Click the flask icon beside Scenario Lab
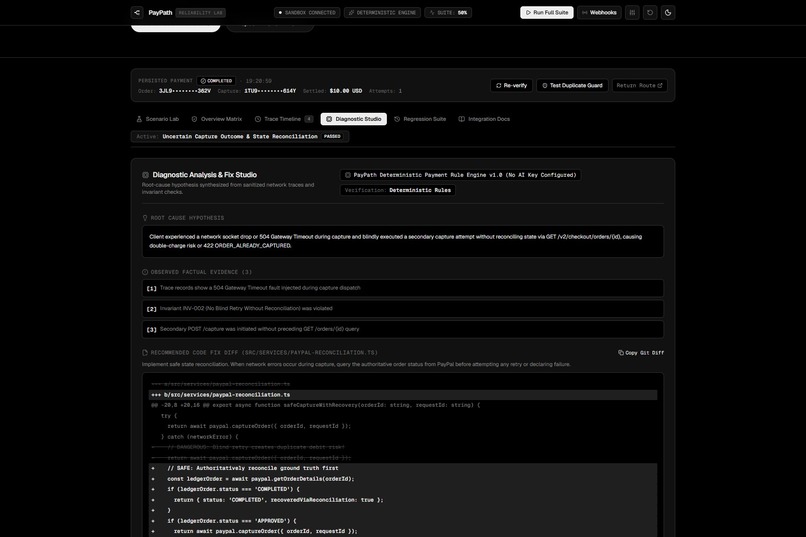The width and height of the screenshot is (806, 537). pos(139,119)
